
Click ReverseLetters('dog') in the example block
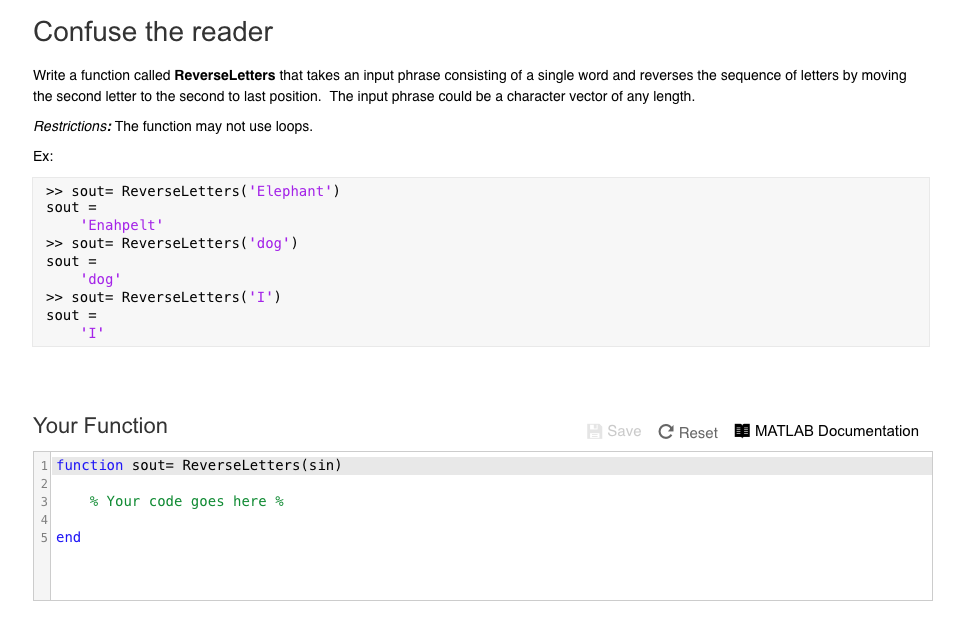[x=215, y=243]
